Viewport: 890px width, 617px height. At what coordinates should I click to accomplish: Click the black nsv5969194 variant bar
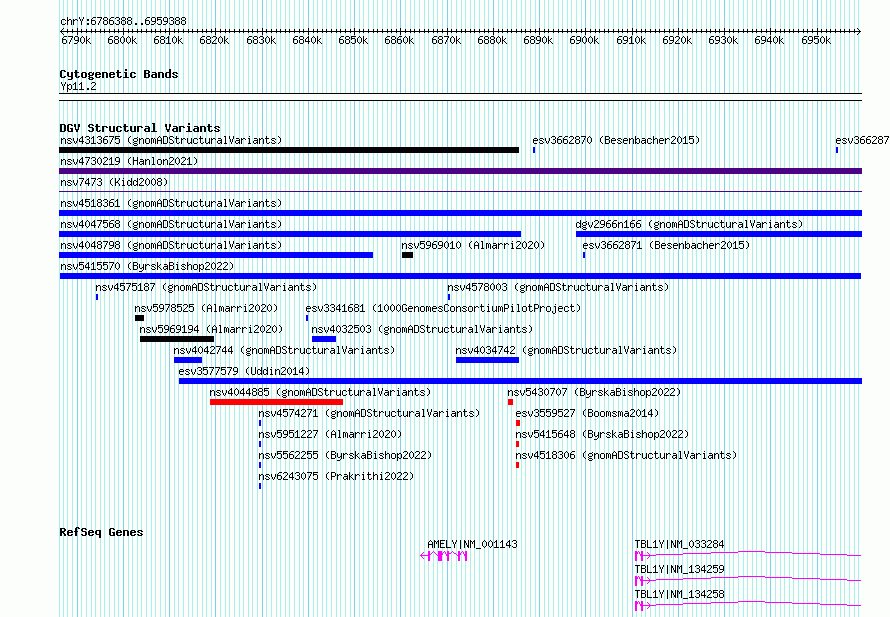click(x=177, y=339)
